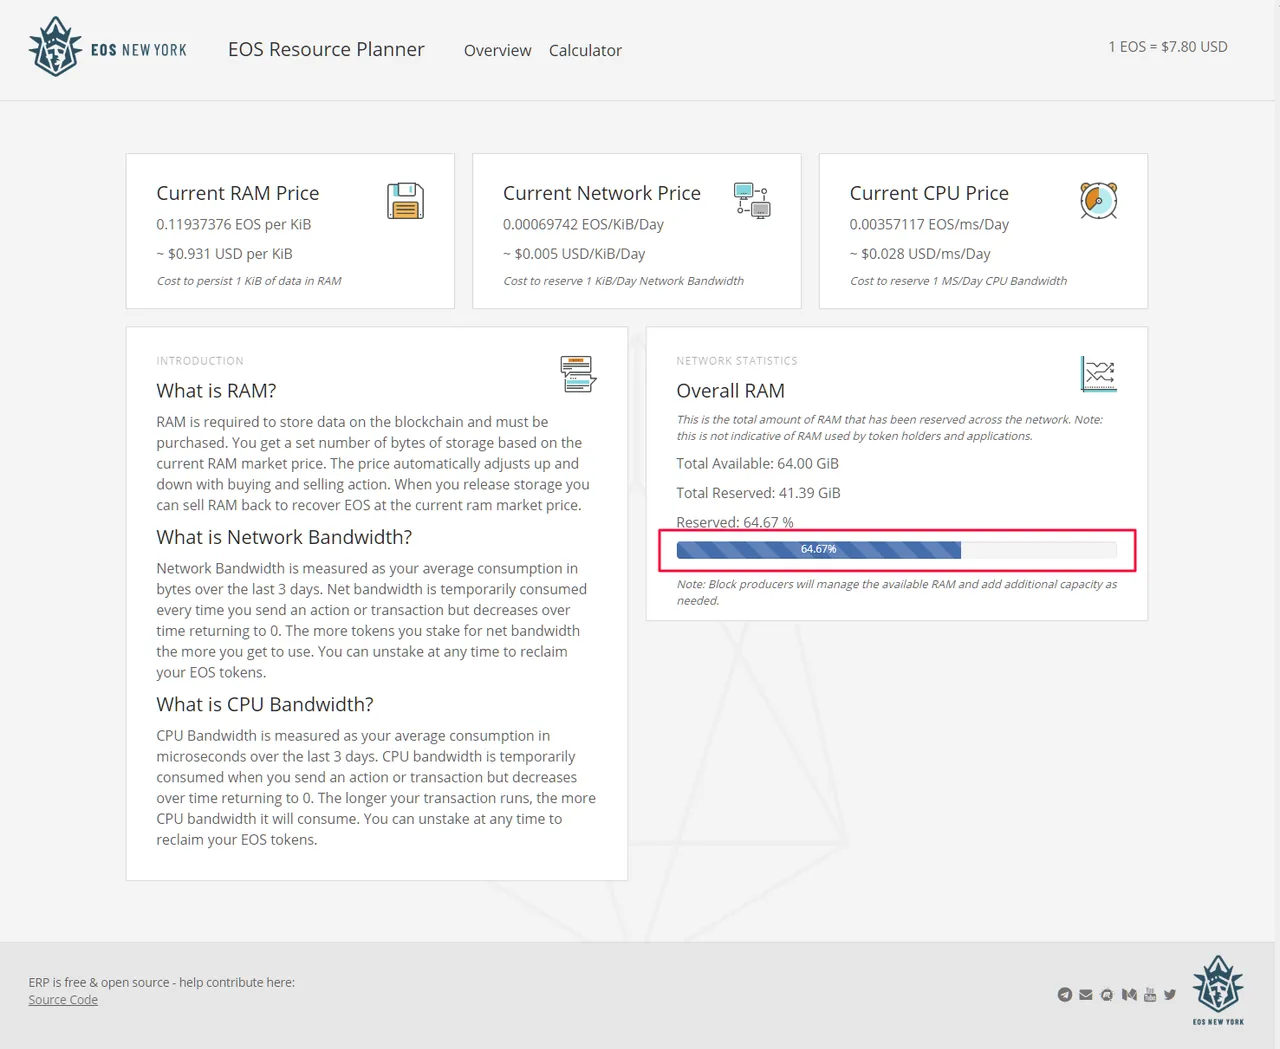Open the Telegram footer icon
The height and width of the screenshot is (1049, 1280).
[x=1065, y=995]
